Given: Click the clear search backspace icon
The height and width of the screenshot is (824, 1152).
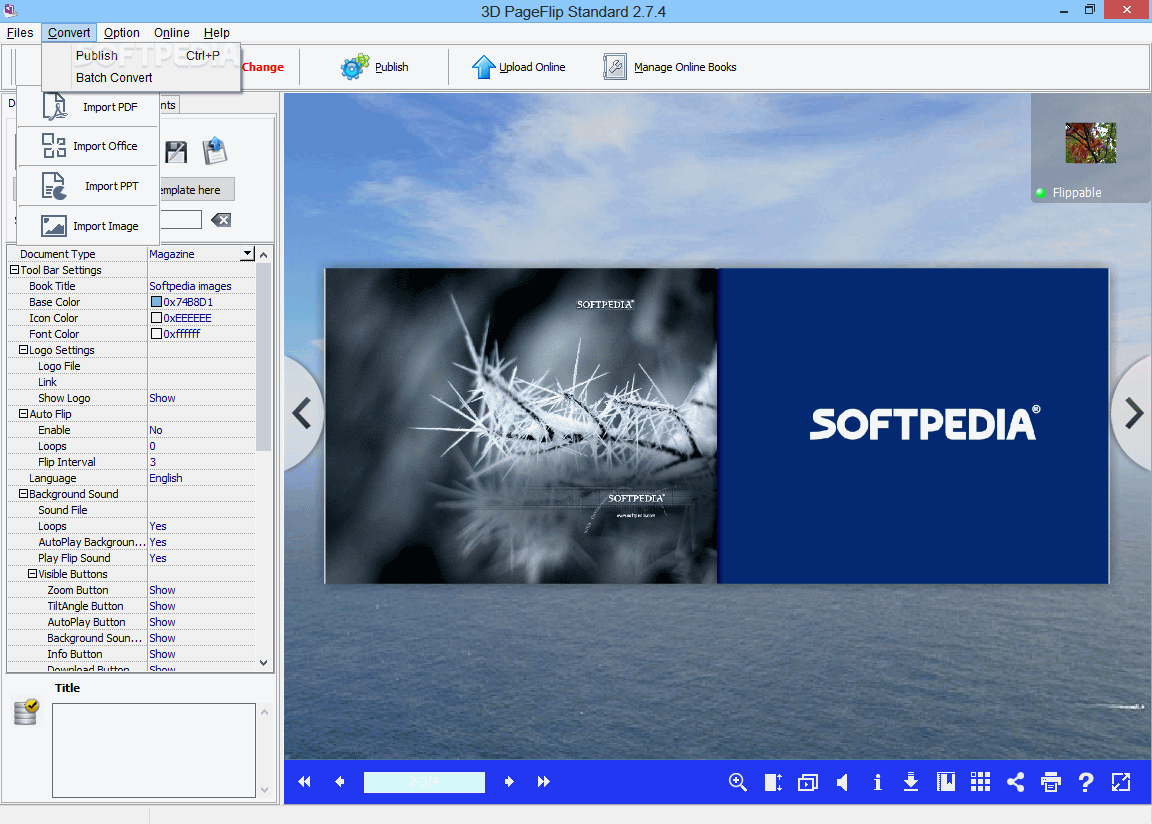Looking at the screenshot, I should point(221,220).
